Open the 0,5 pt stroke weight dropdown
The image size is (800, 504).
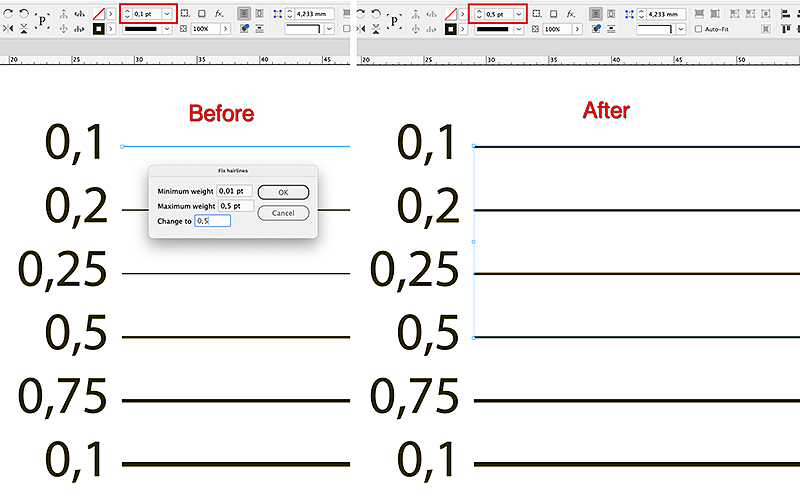[517, 13]
